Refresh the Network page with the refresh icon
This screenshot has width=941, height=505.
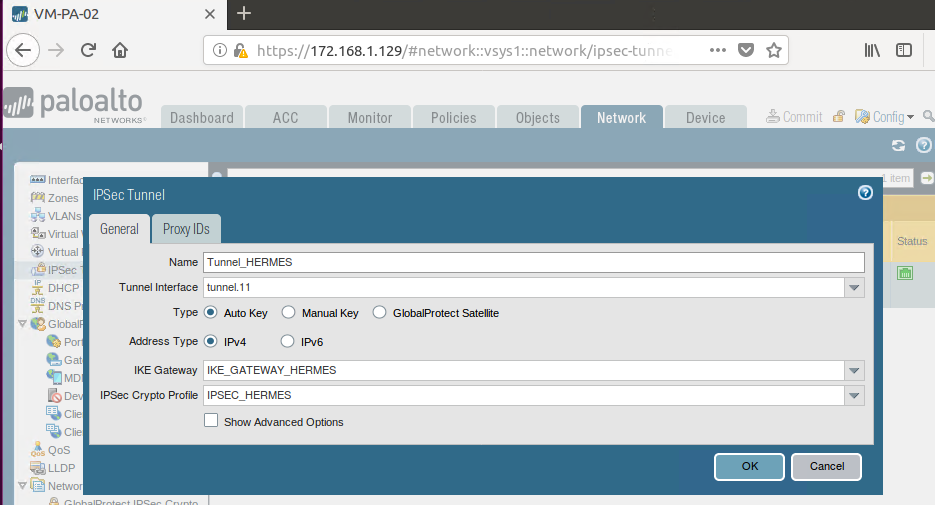tap(898, 145)
